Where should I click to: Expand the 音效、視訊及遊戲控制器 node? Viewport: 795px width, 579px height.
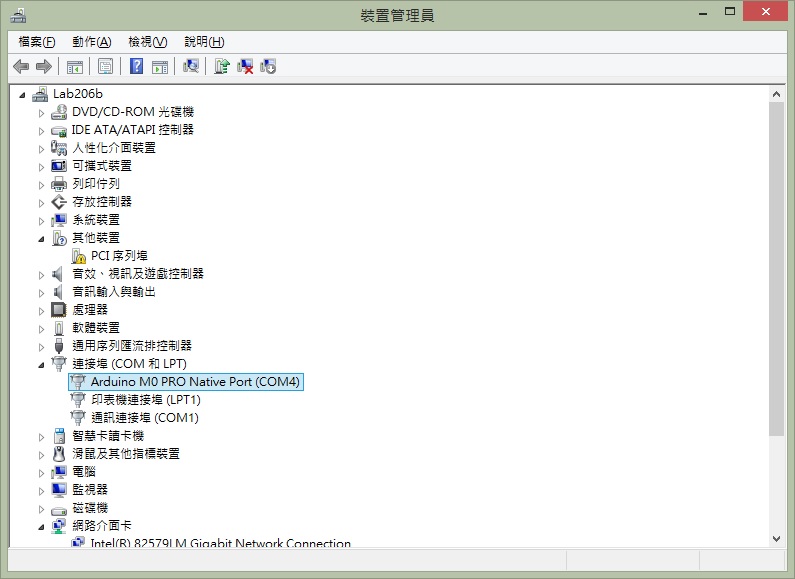[42, 275]
